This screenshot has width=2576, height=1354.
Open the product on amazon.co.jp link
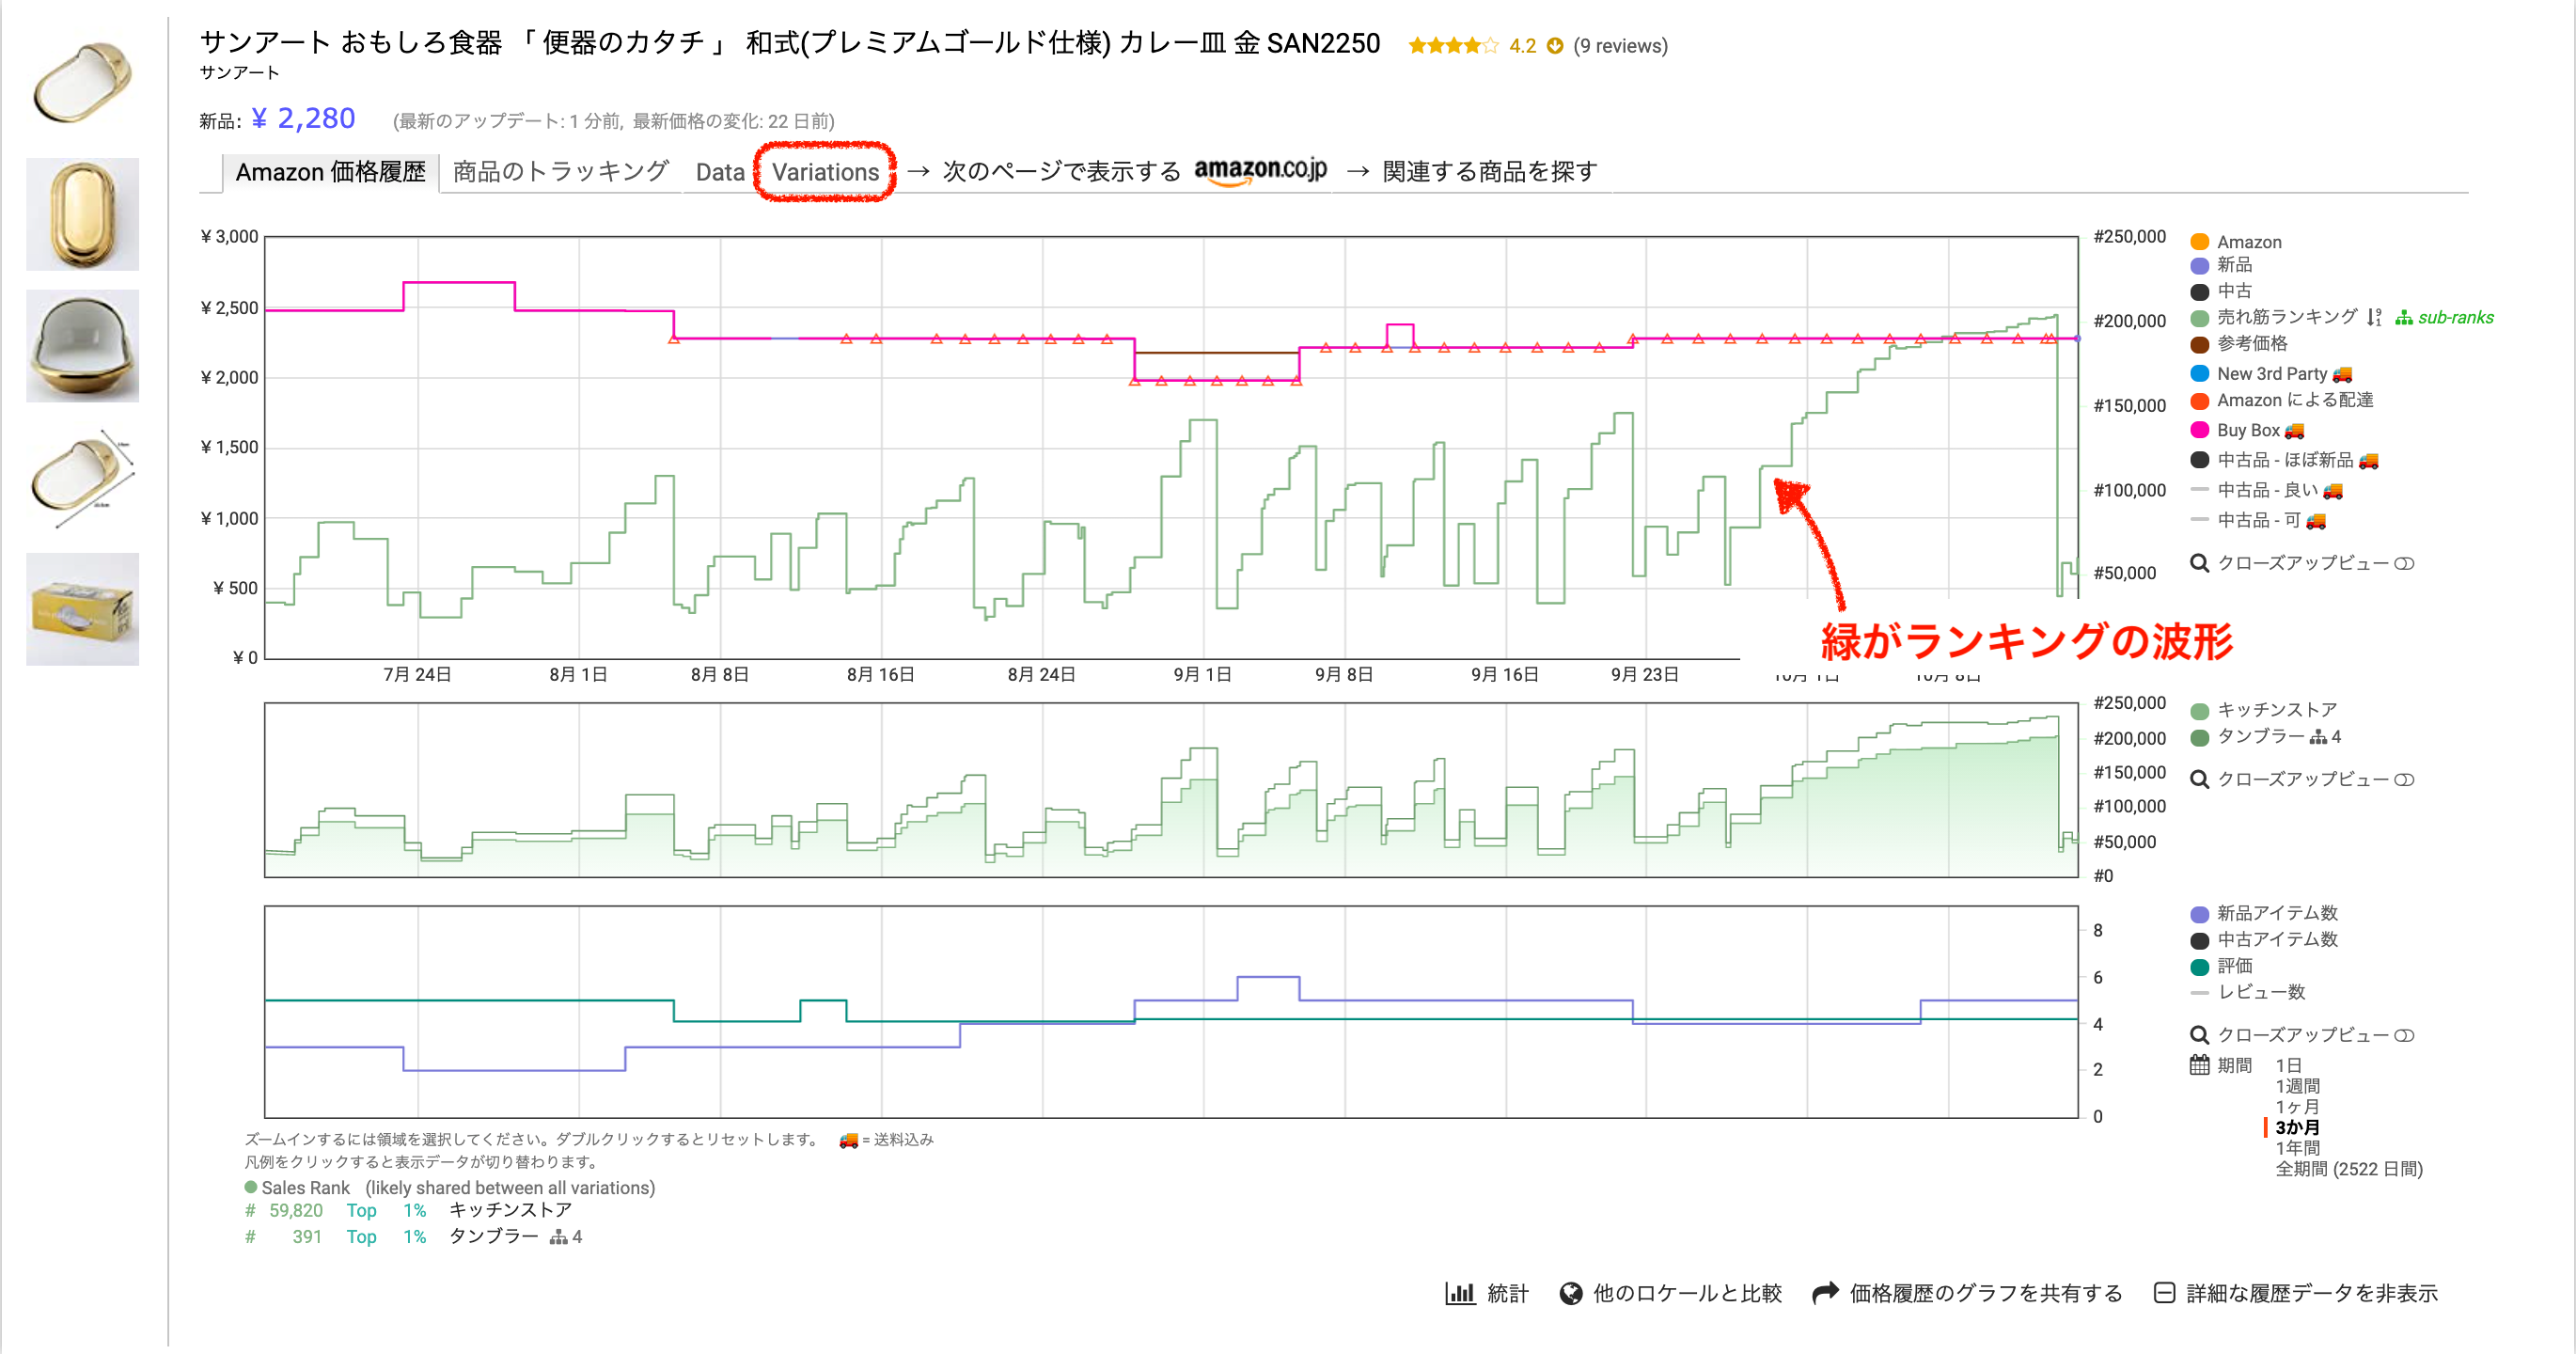[x=1259, y=170]
